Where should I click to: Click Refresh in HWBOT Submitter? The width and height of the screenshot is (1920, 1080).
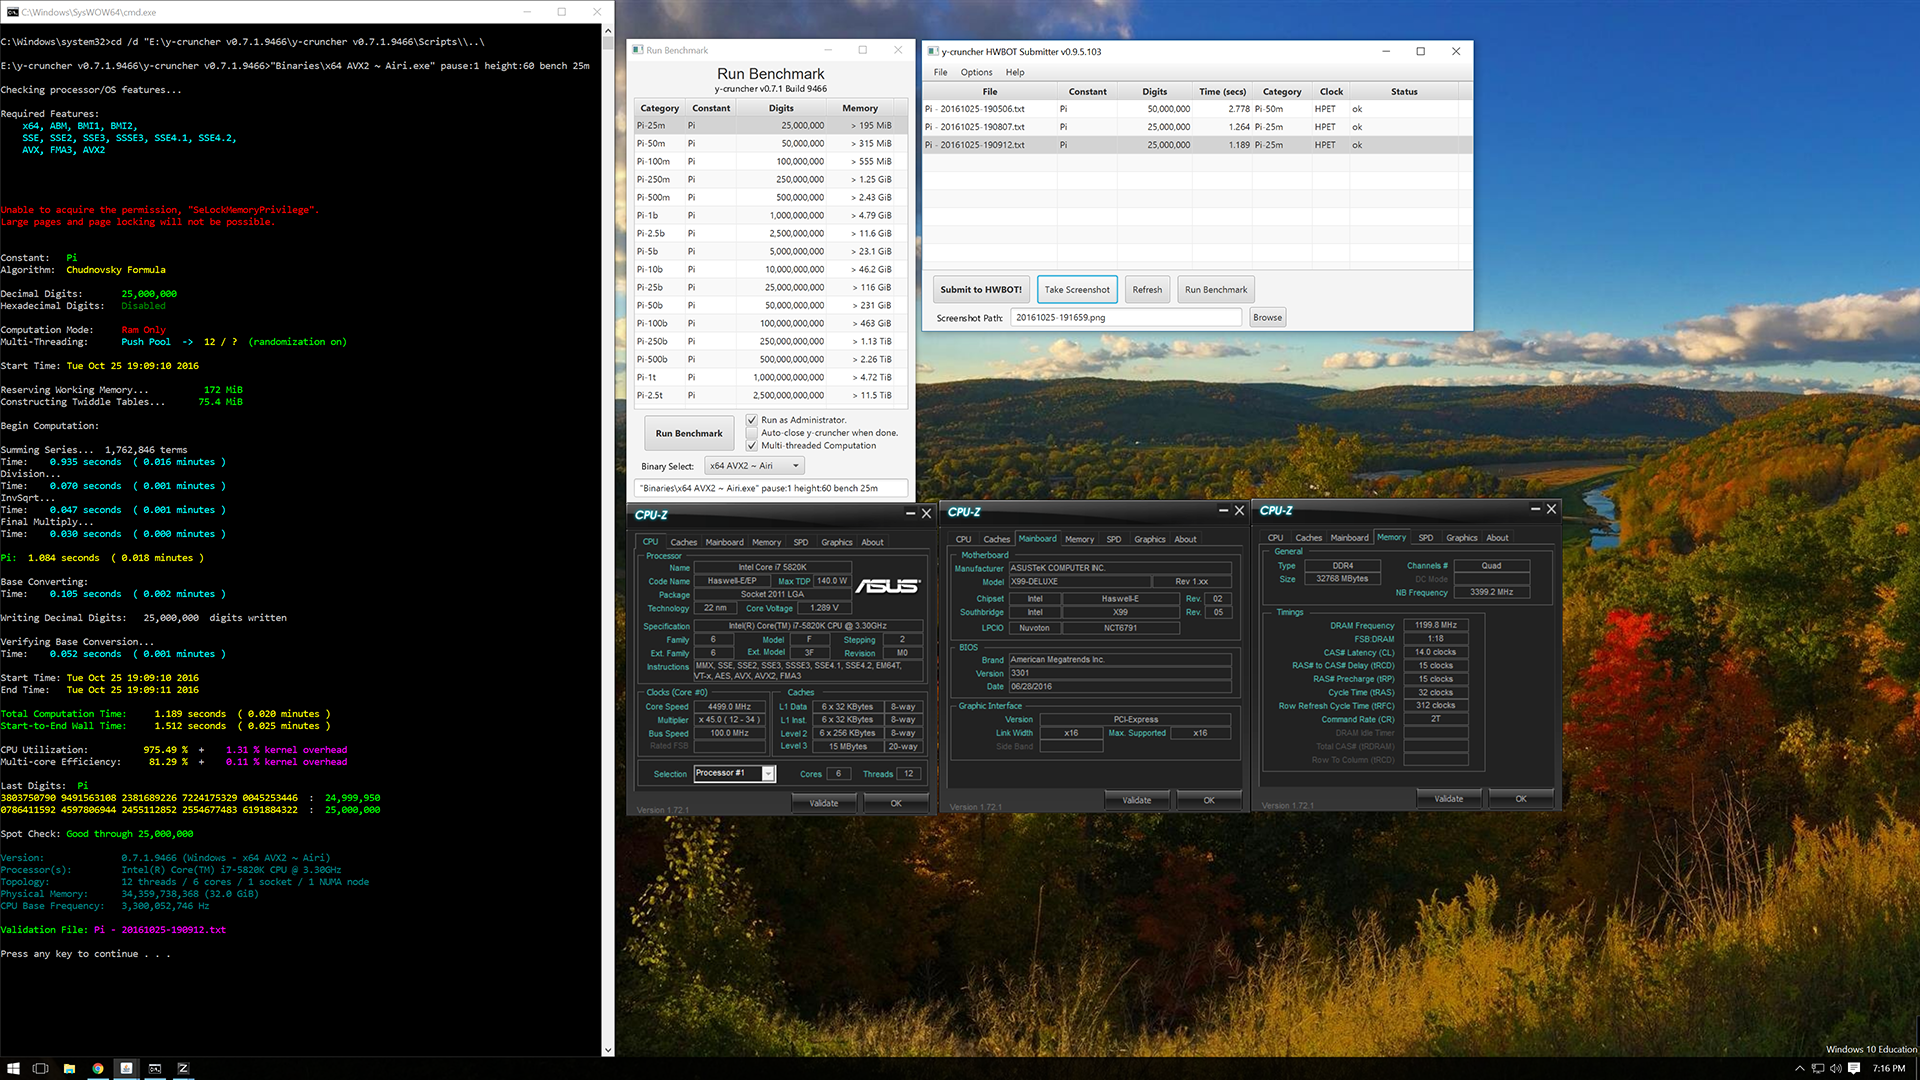[x=1147, y=290]
